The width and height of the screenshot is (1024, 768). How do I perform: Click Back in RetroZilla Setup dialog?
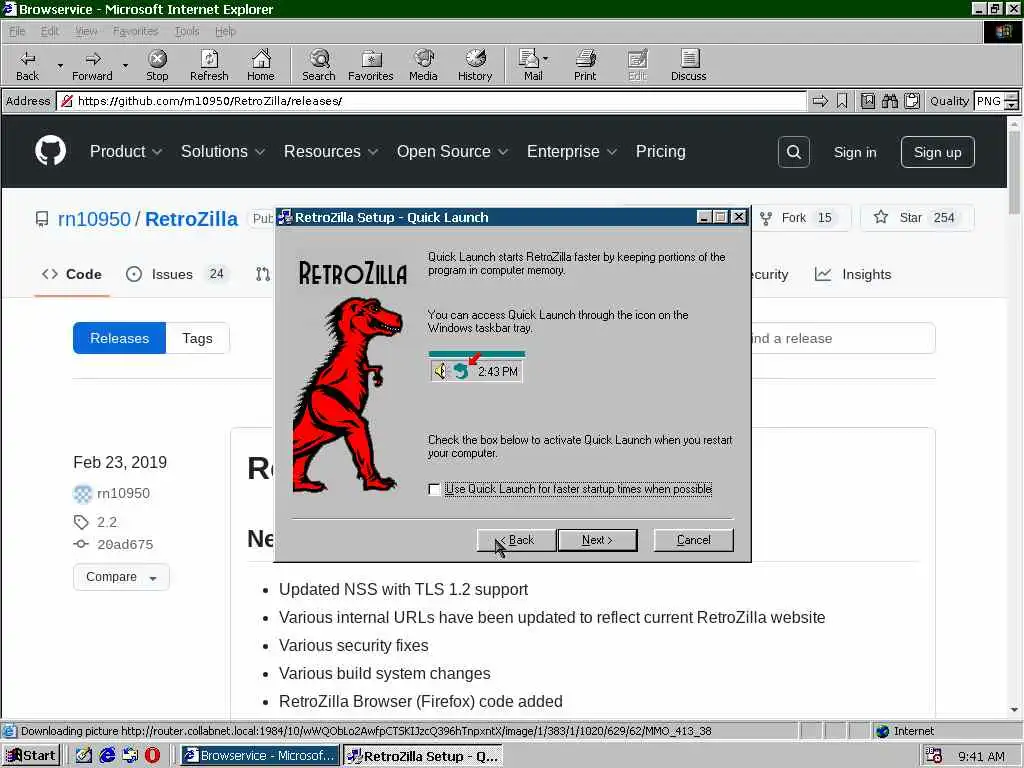517,540
